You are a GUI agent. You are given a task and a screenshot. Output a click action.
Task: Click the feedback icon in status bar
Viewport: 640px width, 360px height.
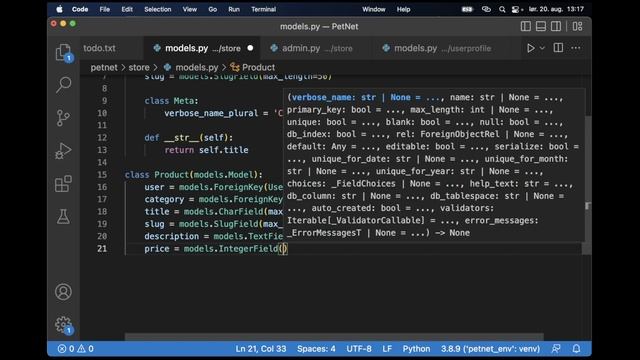[x=556, y=349]
